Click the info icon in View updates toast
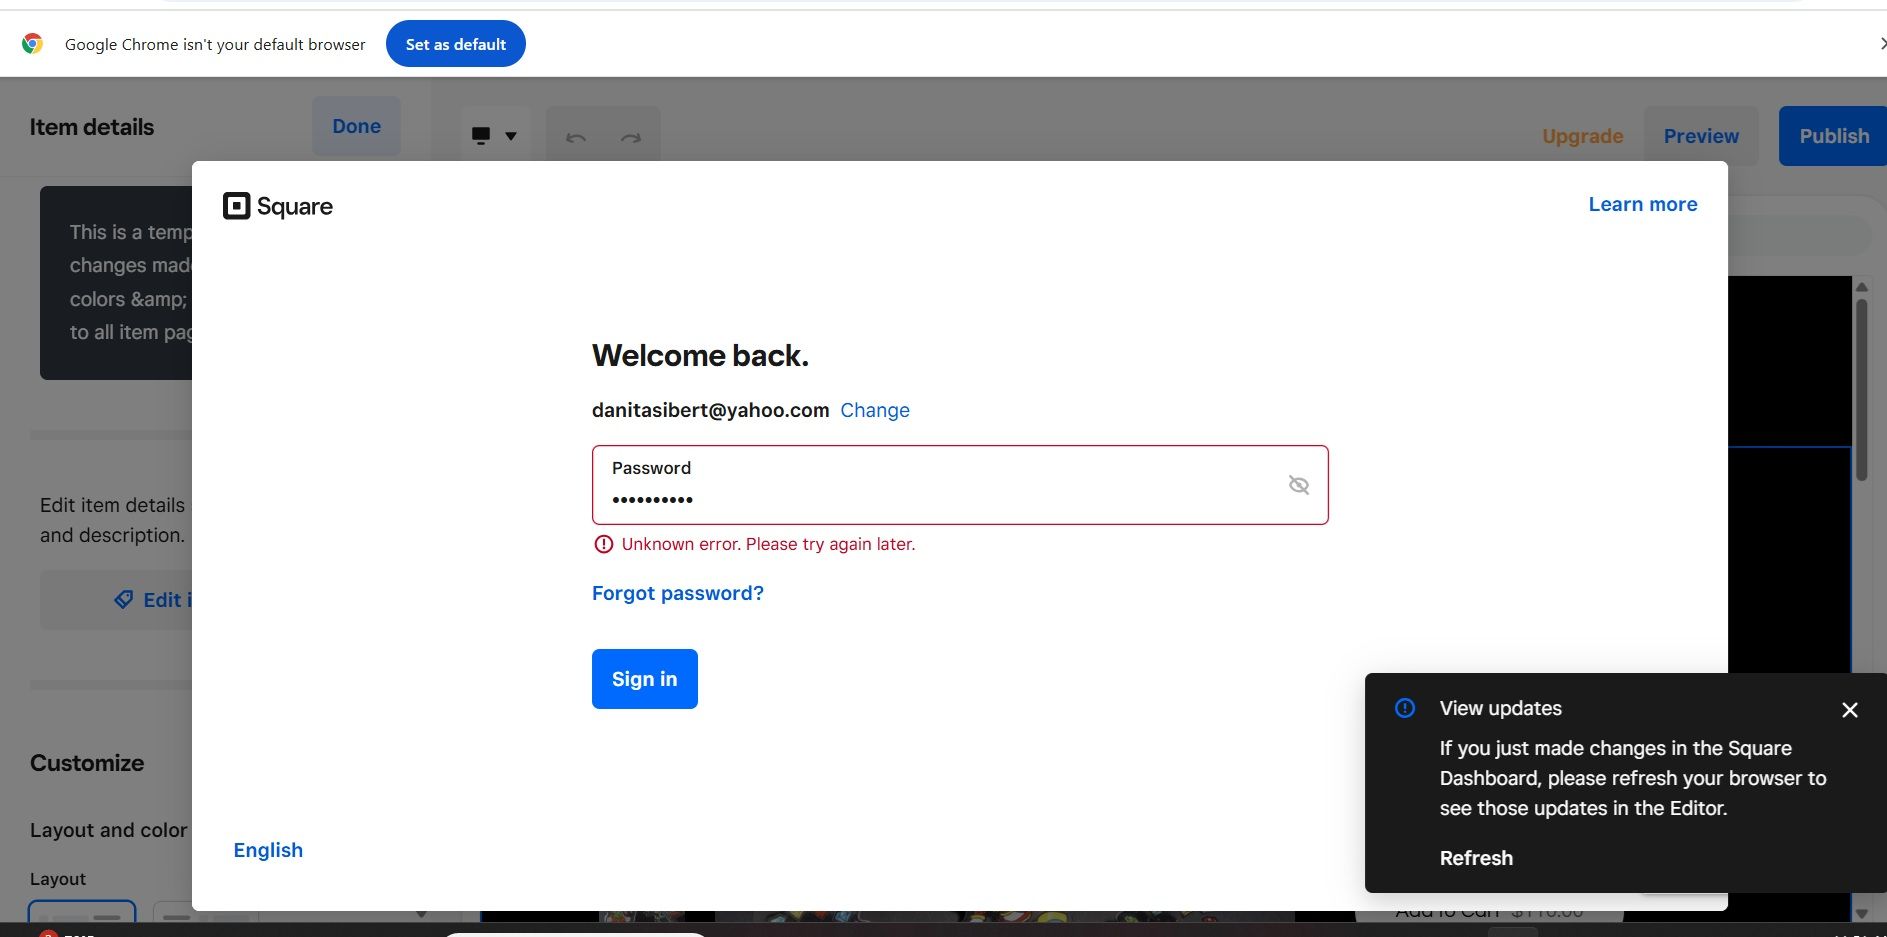 1404,708
